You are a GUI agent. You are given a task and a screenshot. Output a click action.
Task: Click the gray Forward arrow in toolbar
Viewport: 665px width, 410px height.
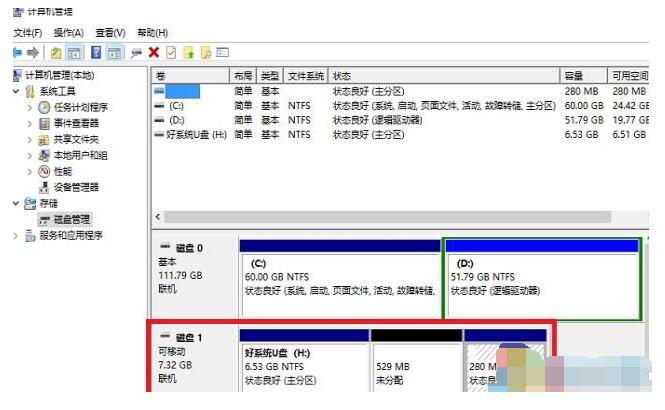(x=33, y=53)
